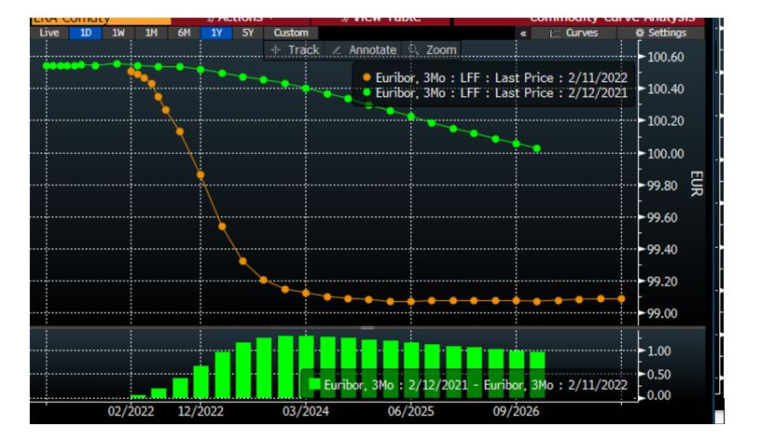Viewport: 760px width, 440px height.
Task: Click the 02/2022 x-axis date label
Action: click(130, 411)
